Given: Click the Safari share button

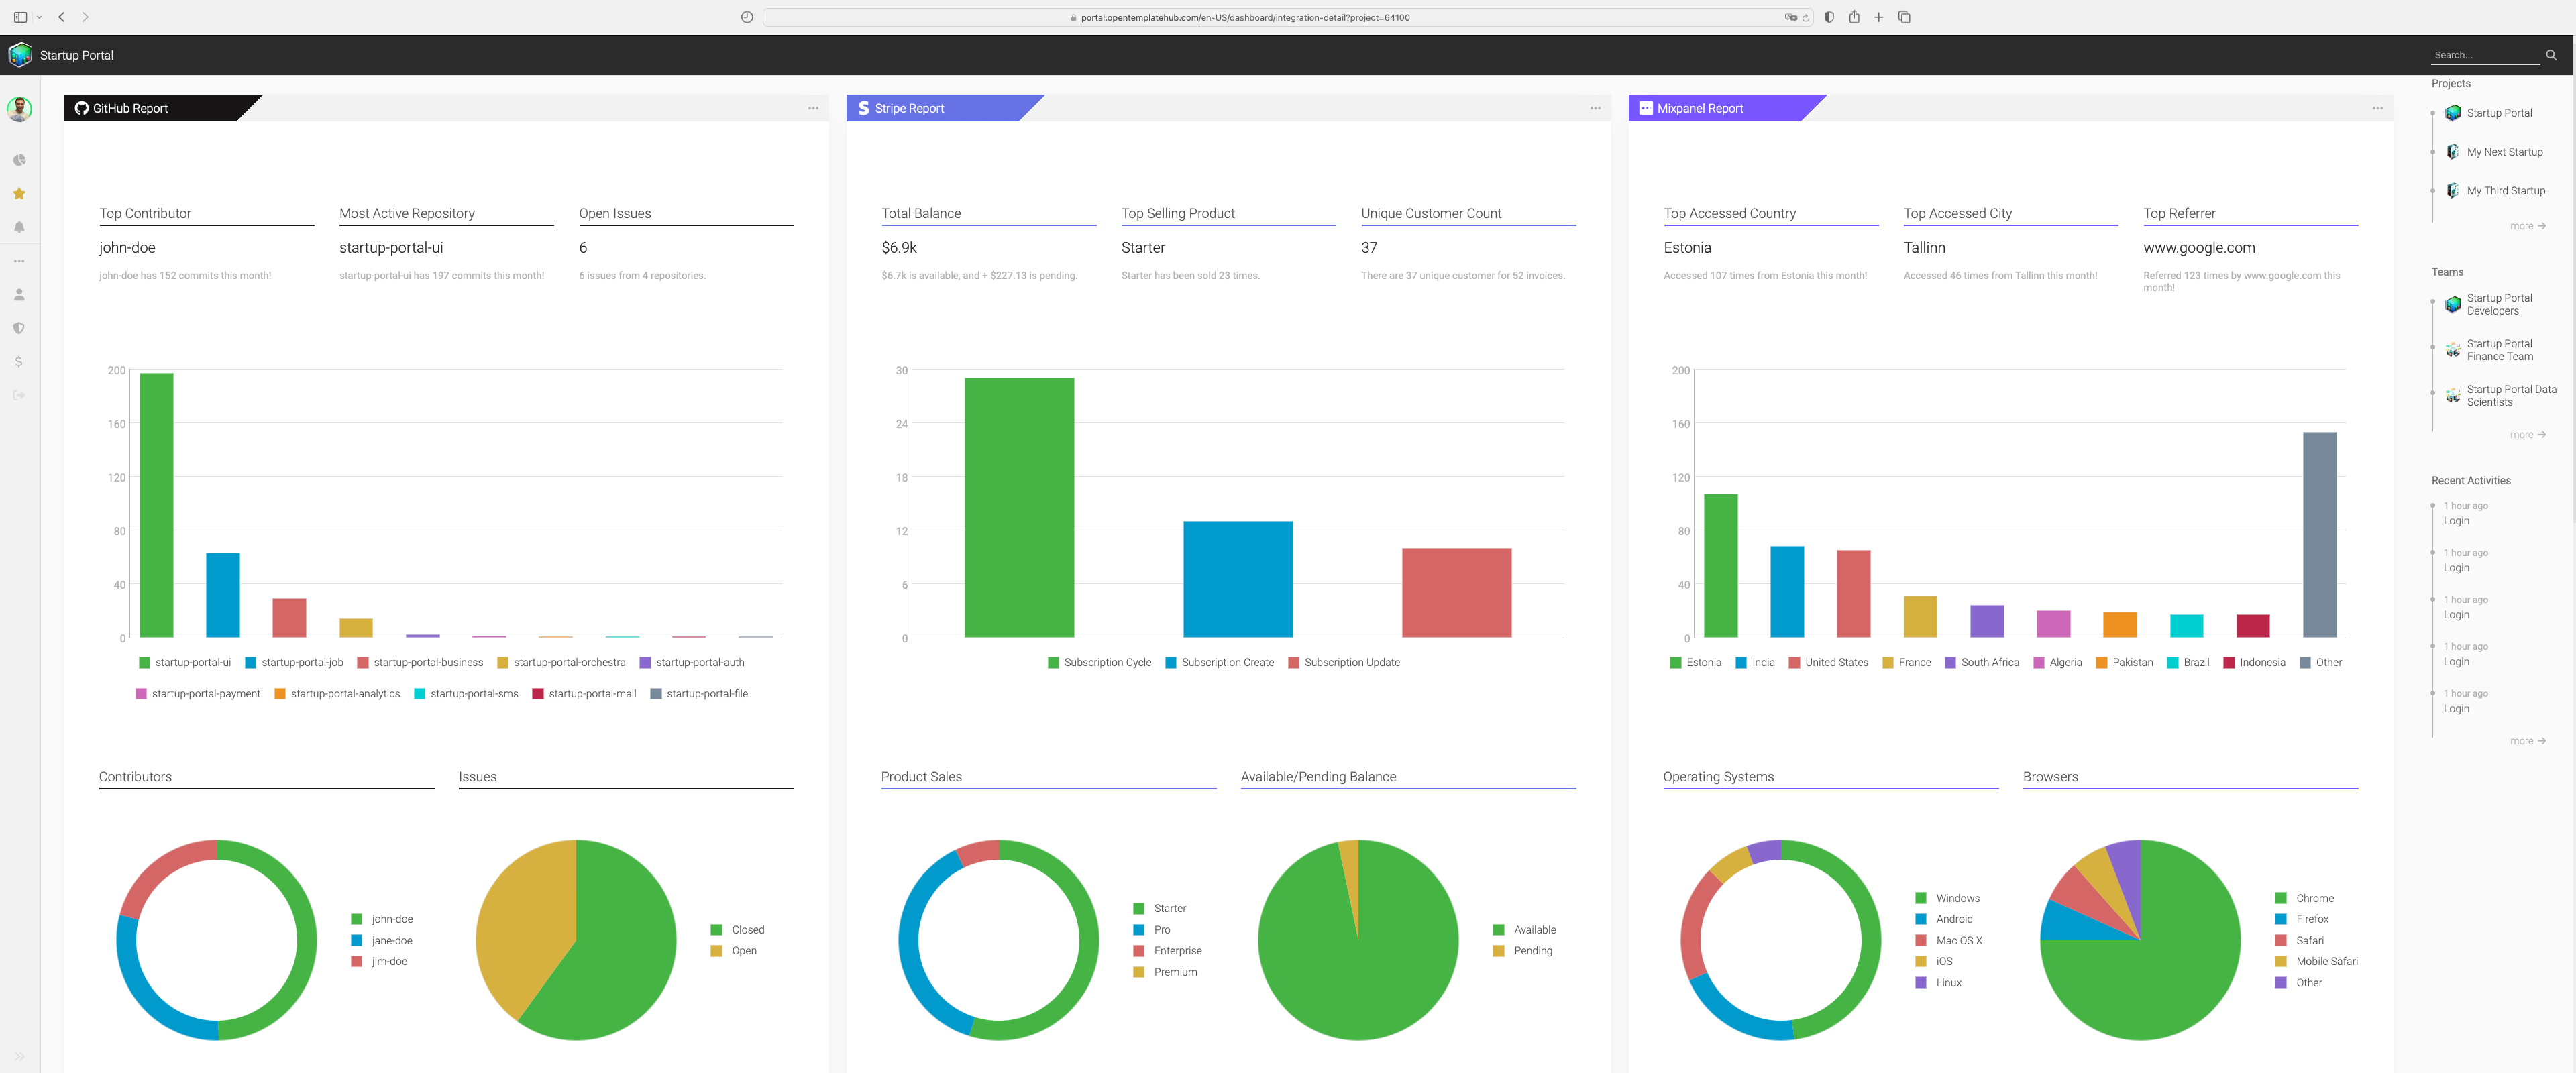Looking at the screenshot, I should (x=1854, y=16).
